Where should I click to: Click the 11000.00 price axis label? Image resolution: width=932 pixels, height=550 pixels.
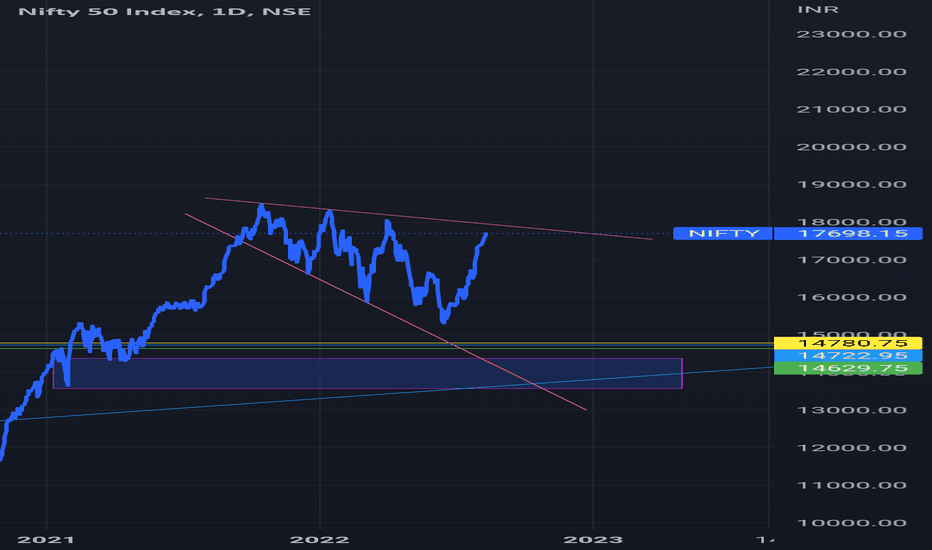[x=851, y=485]
